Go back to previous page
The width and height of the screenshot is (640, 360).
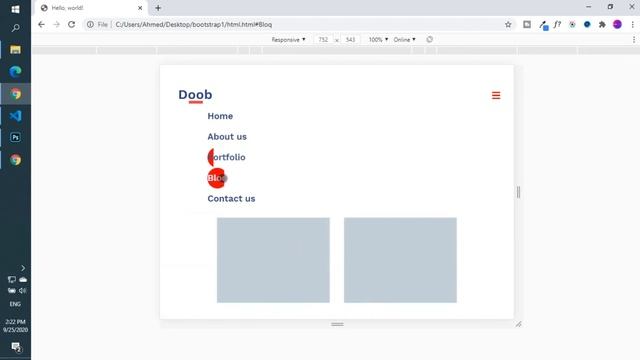coord(41,24)
